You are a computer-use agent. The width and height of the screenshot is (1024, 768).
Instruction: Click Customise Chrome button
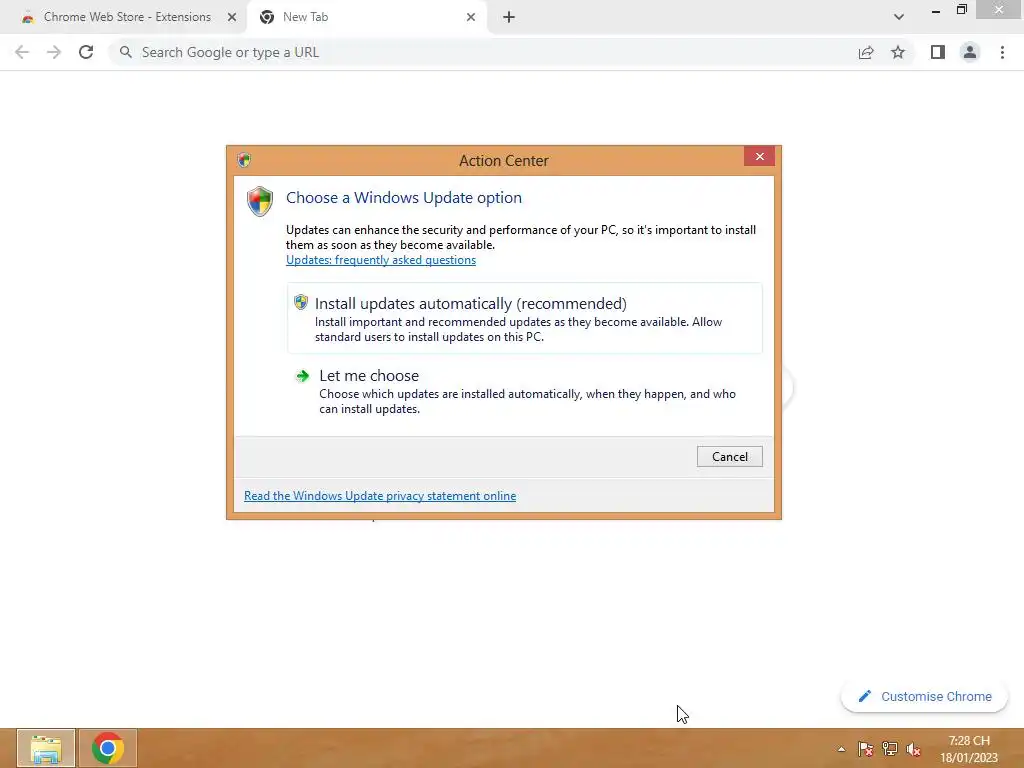click(924, 696)
